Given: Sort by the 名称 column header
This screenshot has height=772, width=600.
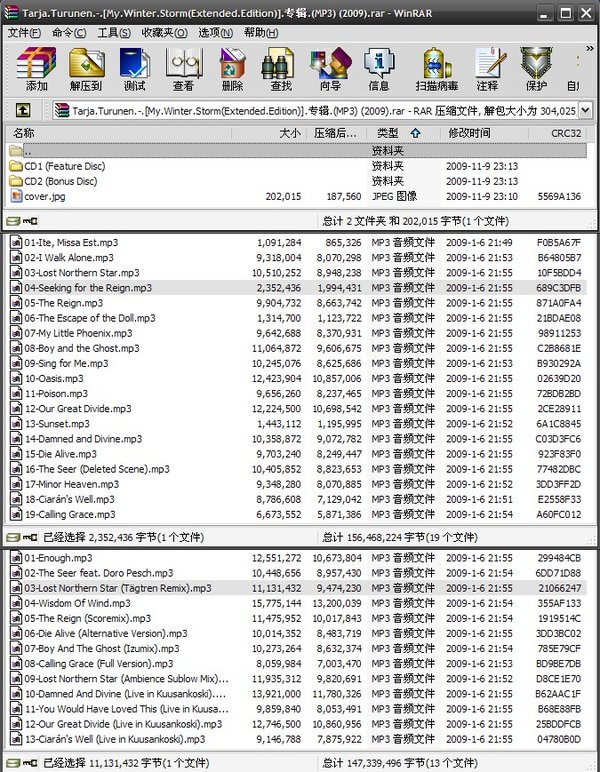Looking at the screenshot, I should [118, 133].
